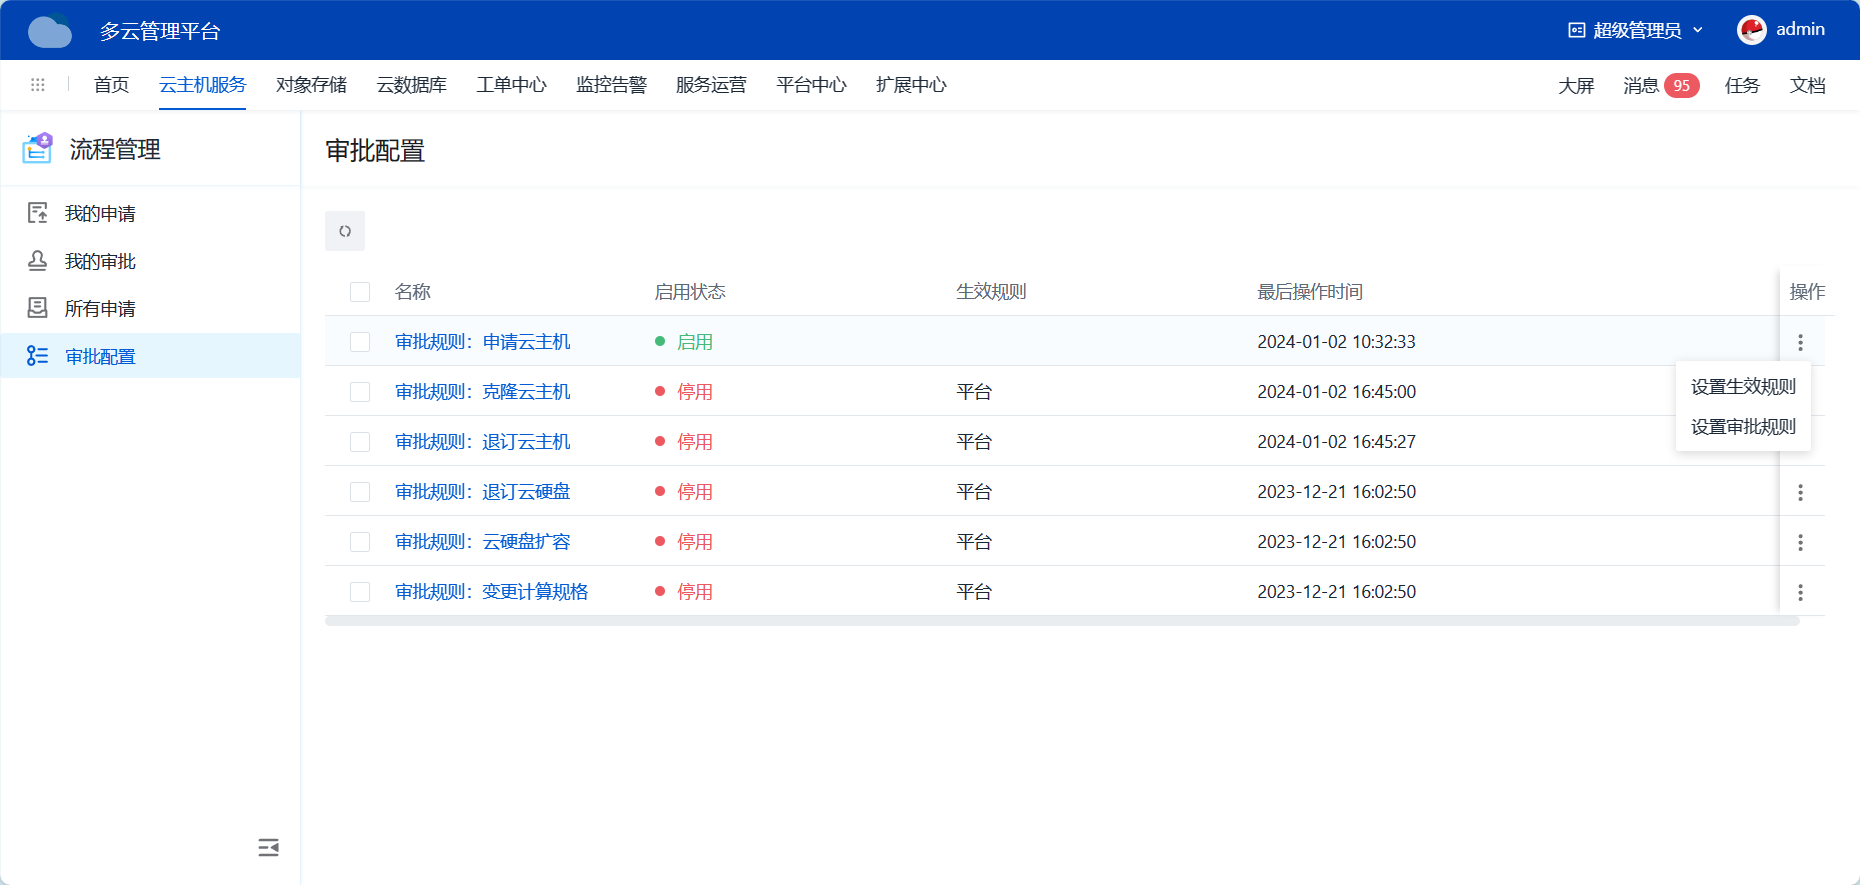Image resolution: width=1860 pixels, height=885 pixels.
Task: Open more actions for 云硬盘扩容 row
Action: (x=1800, y=542)
